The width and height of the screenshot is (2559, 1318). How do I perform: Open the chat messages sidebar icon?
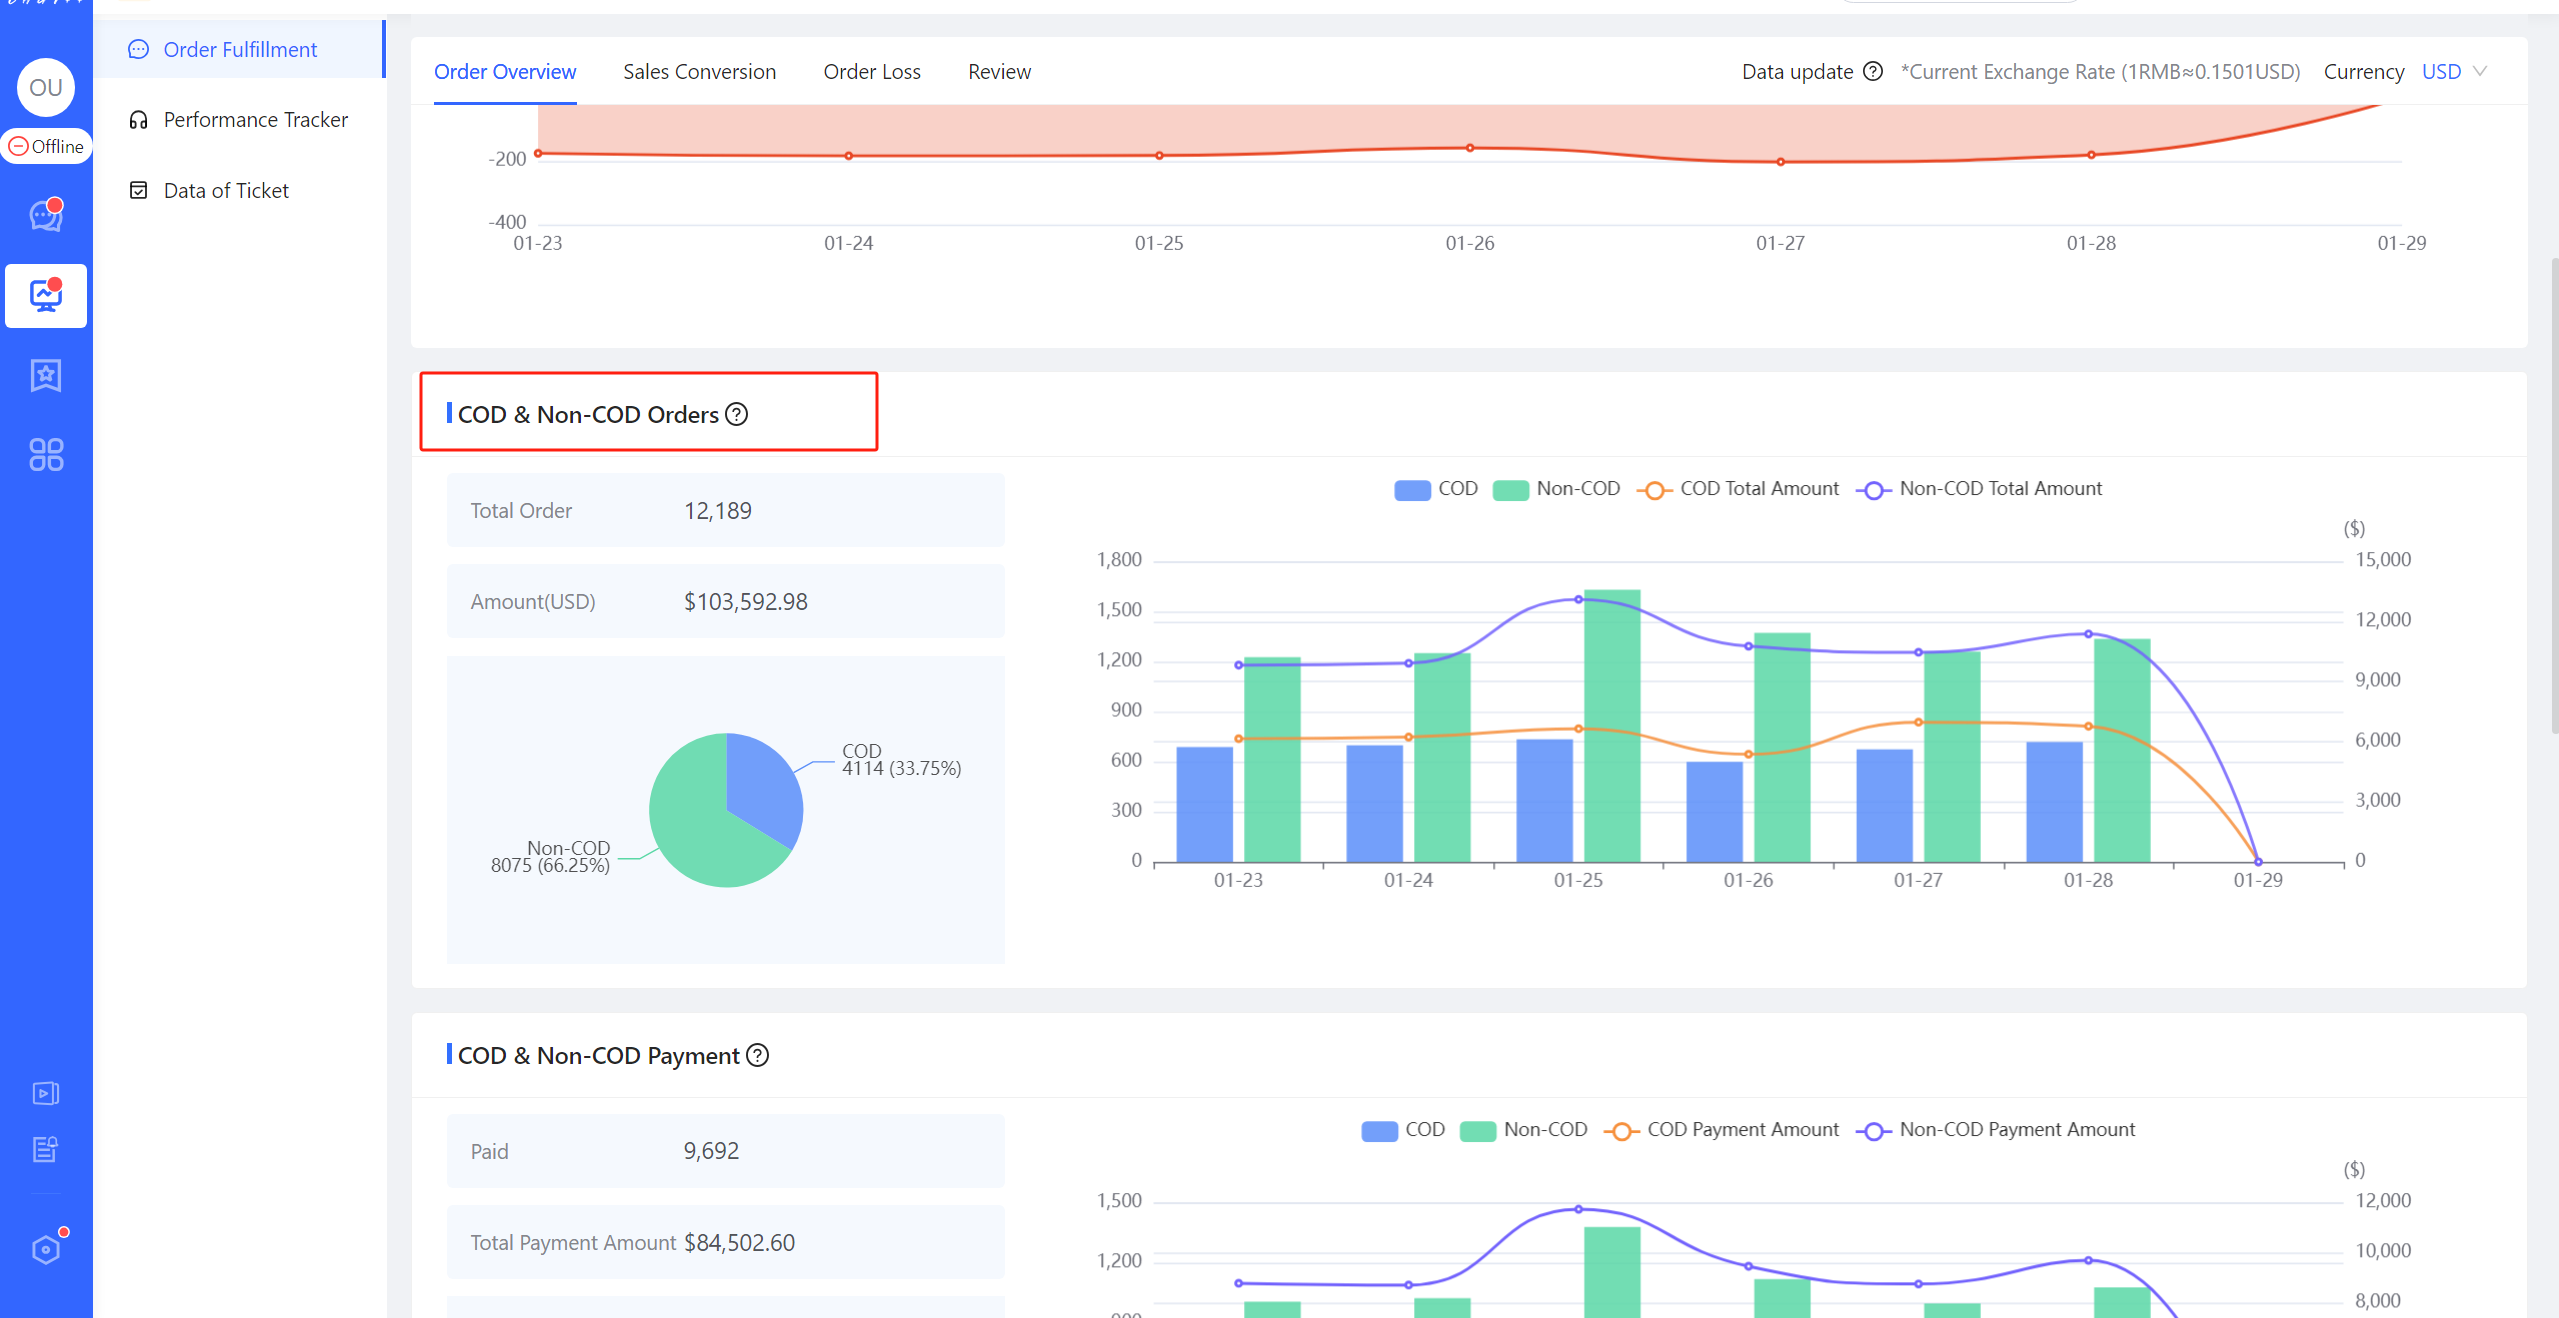46,215
